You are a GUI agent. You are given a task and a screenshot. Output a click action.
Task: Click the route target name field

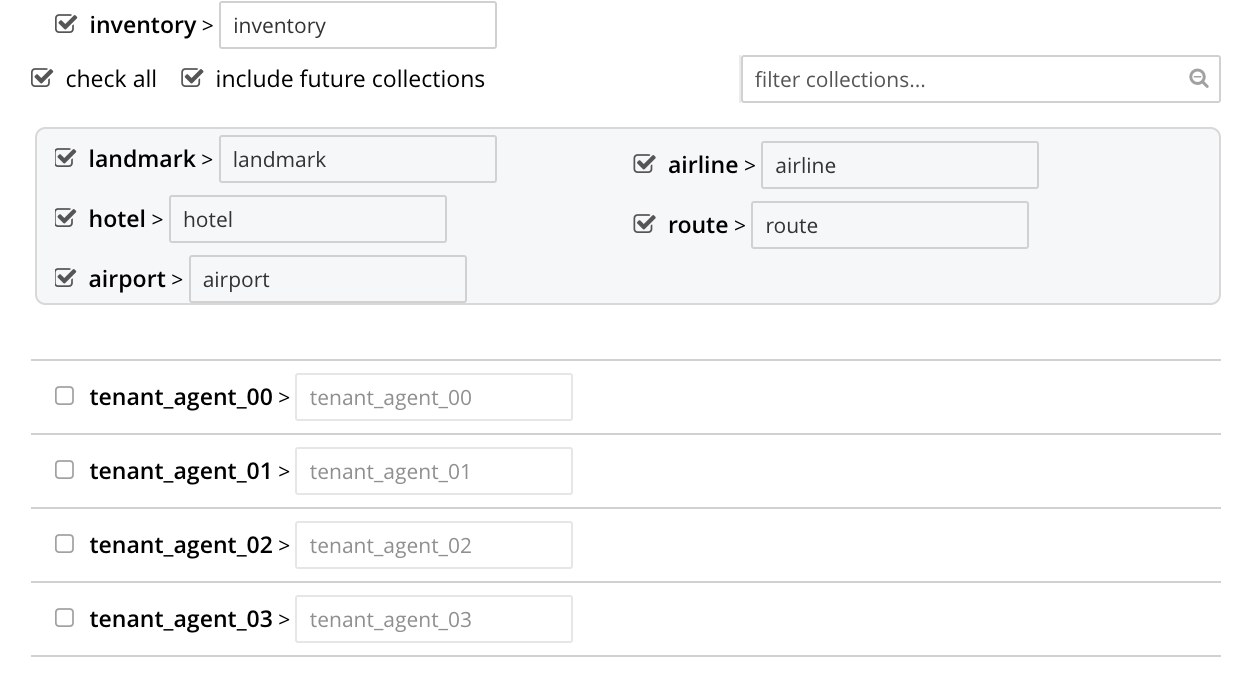click(x=888, y=225)
